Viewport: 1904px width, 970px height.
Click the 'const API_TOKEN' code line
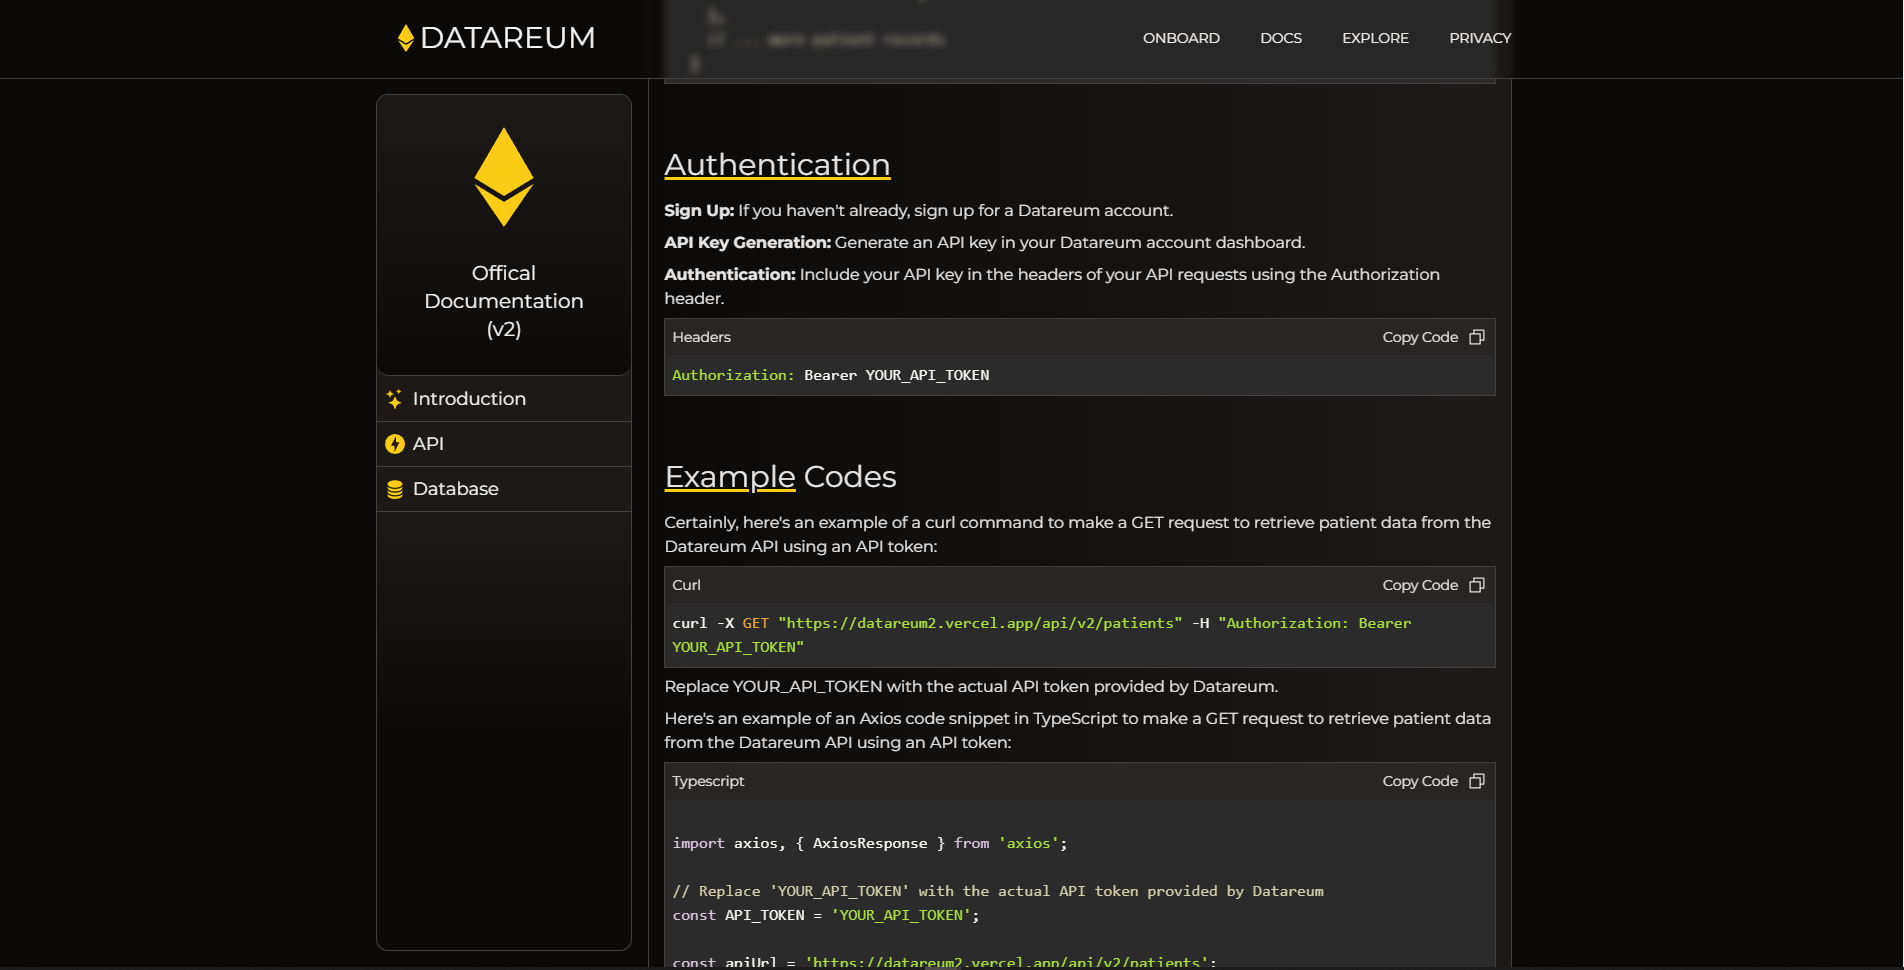(826, 915)
